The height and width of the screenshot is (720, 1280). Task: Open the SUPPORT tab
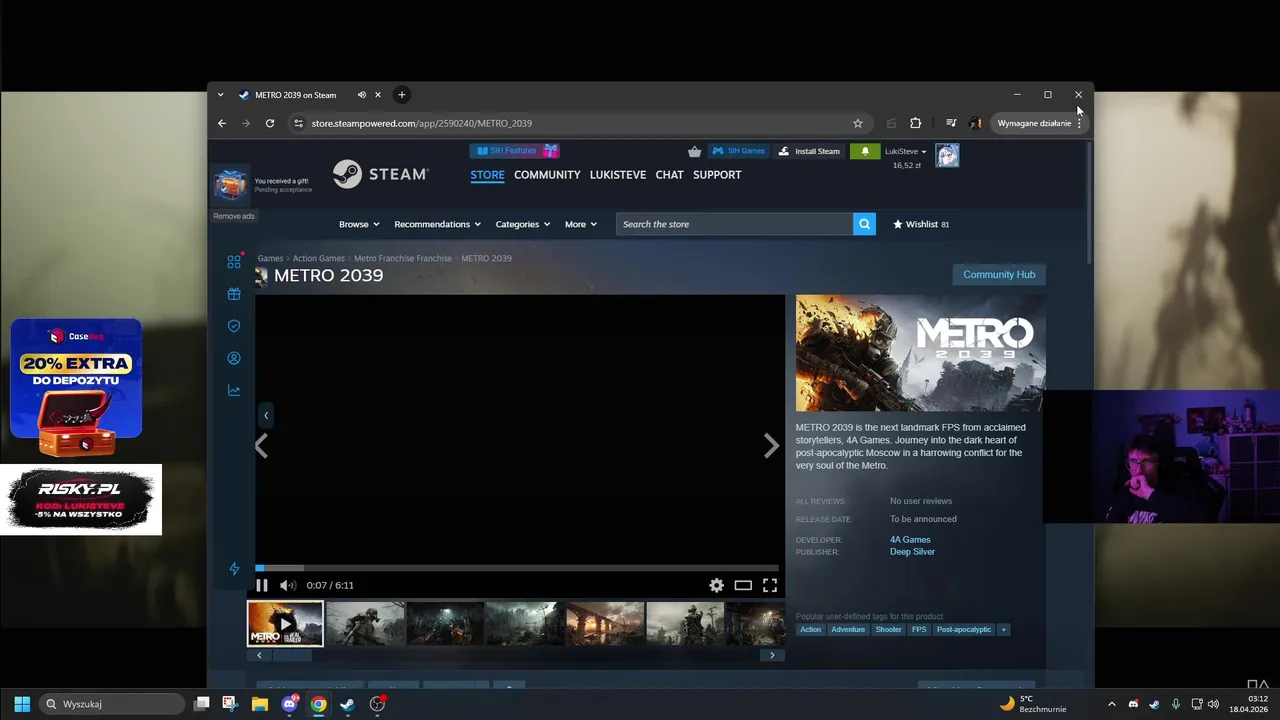[717, 175]
